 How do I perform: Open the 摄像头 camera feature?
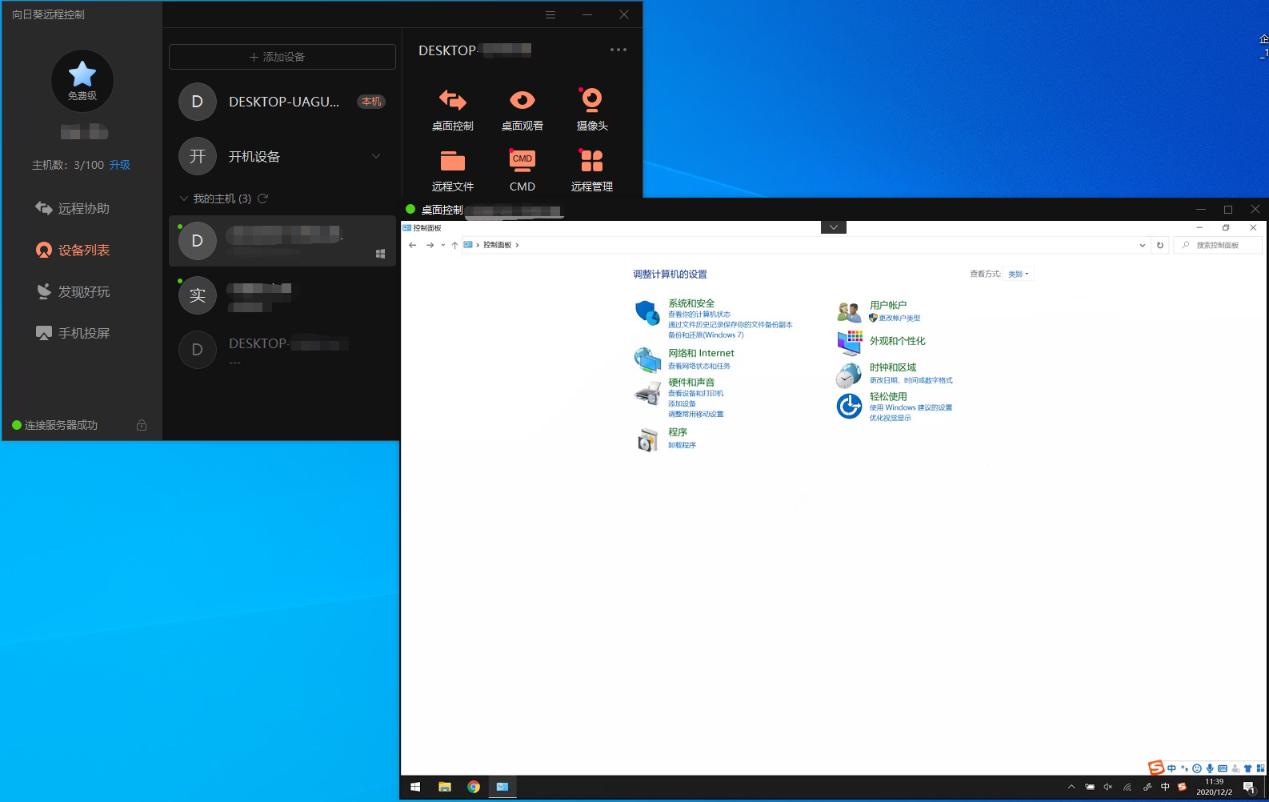pyautogui.click(x=591, y=109)
